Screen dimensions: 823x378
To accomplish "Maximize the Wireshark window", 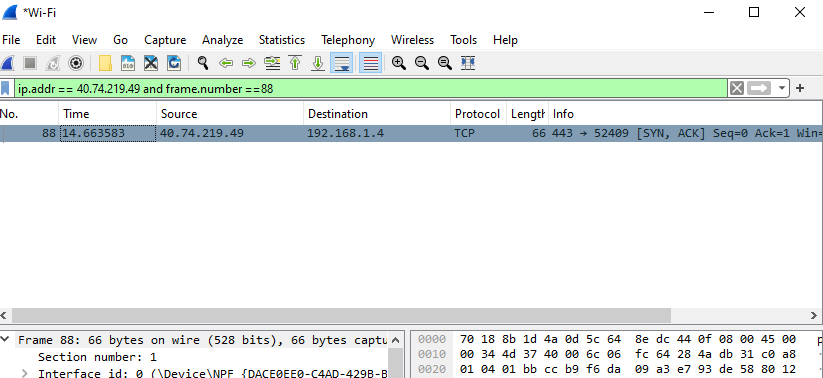I will pos(754,12).
